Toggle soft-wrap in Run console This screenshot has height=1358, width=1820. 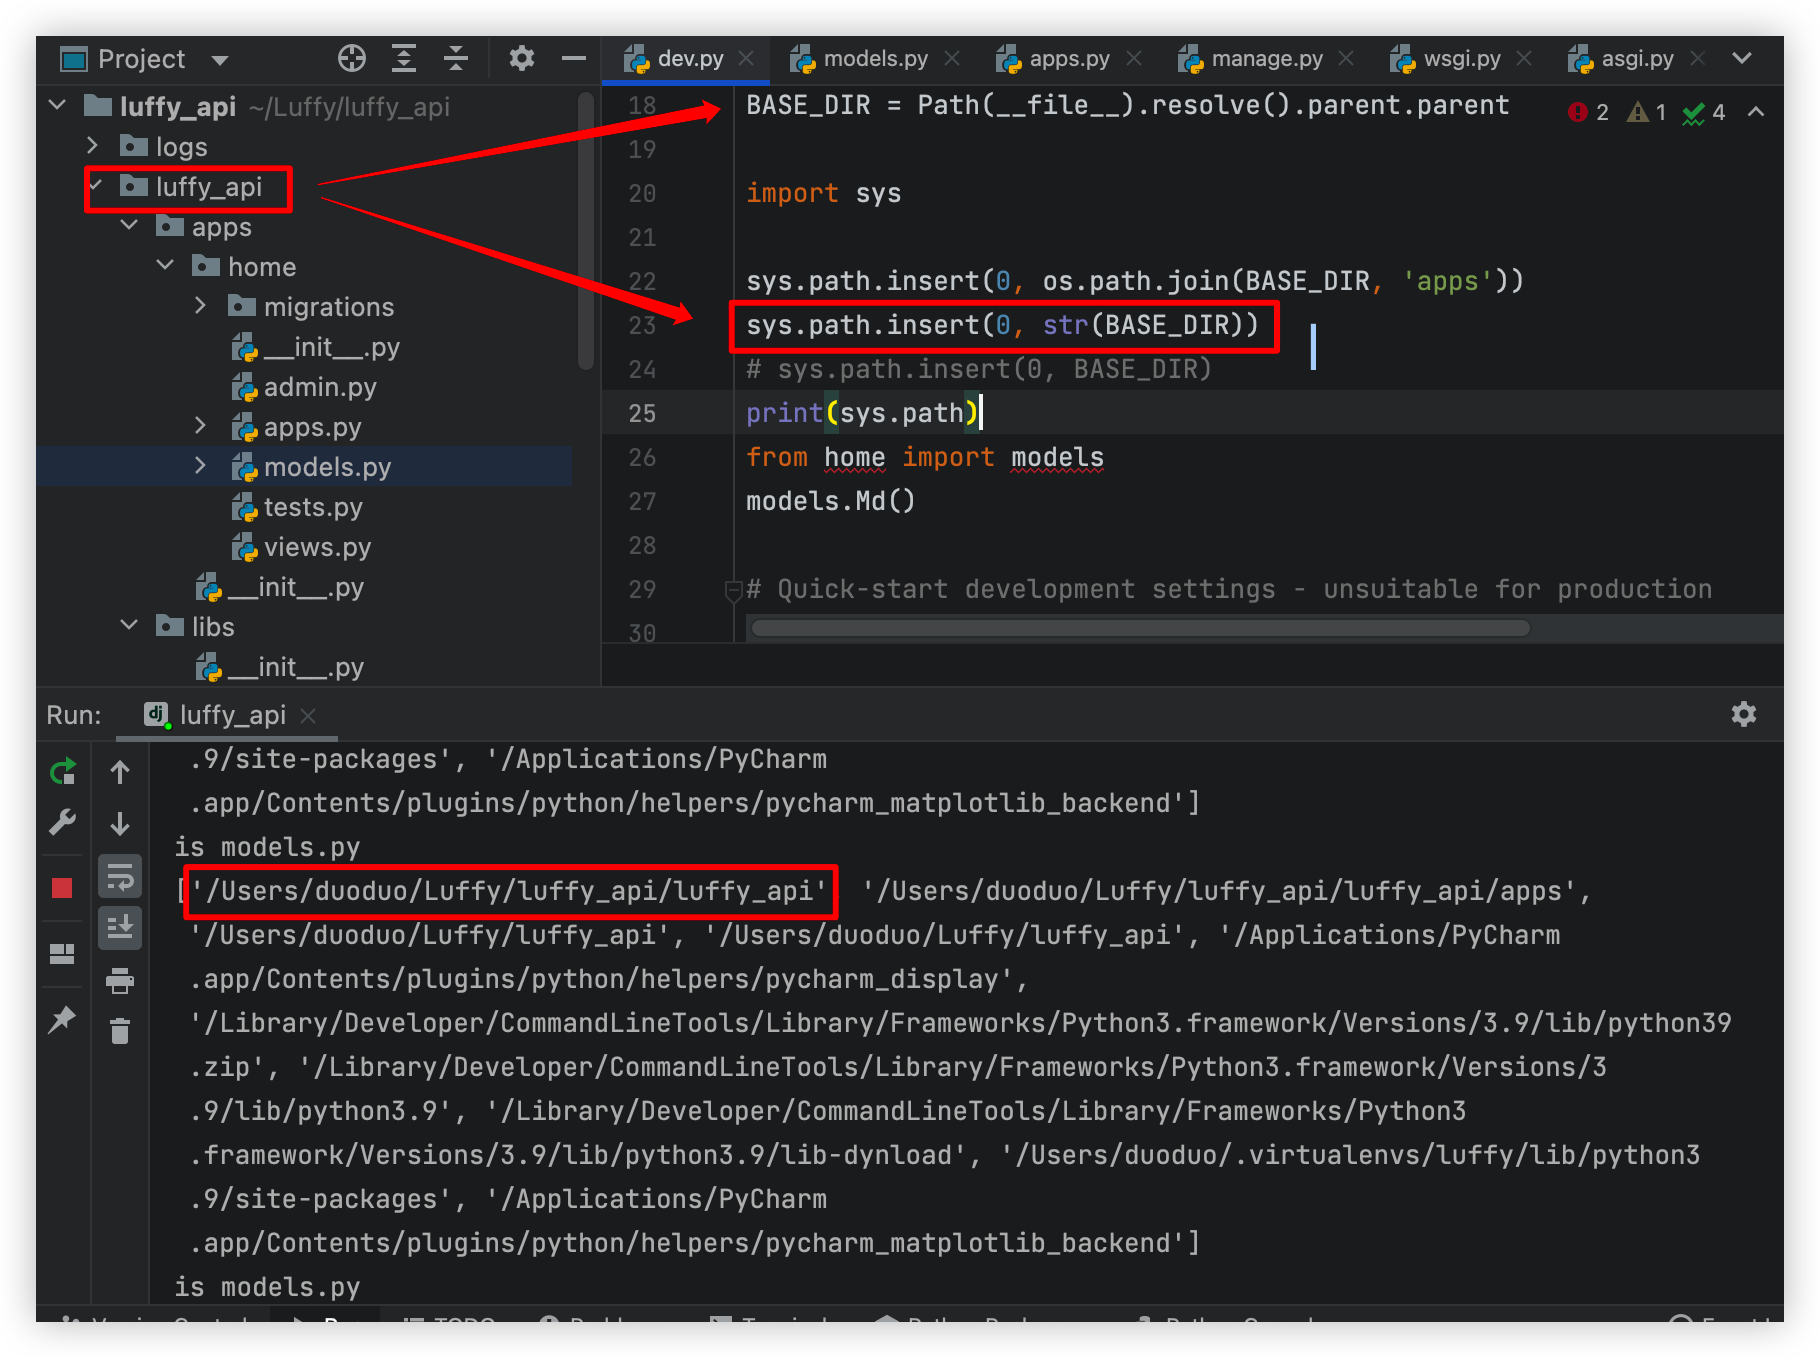click(120, 878)
